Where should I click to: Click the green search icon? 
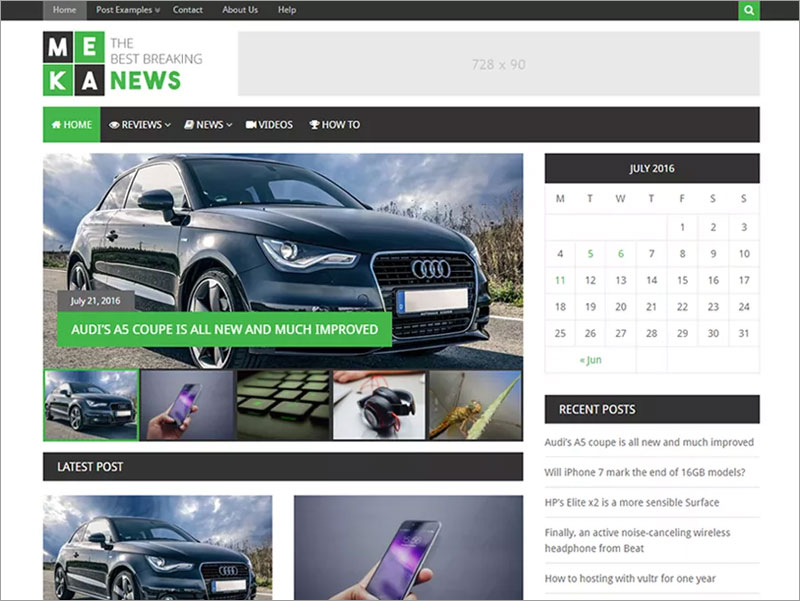749,10
